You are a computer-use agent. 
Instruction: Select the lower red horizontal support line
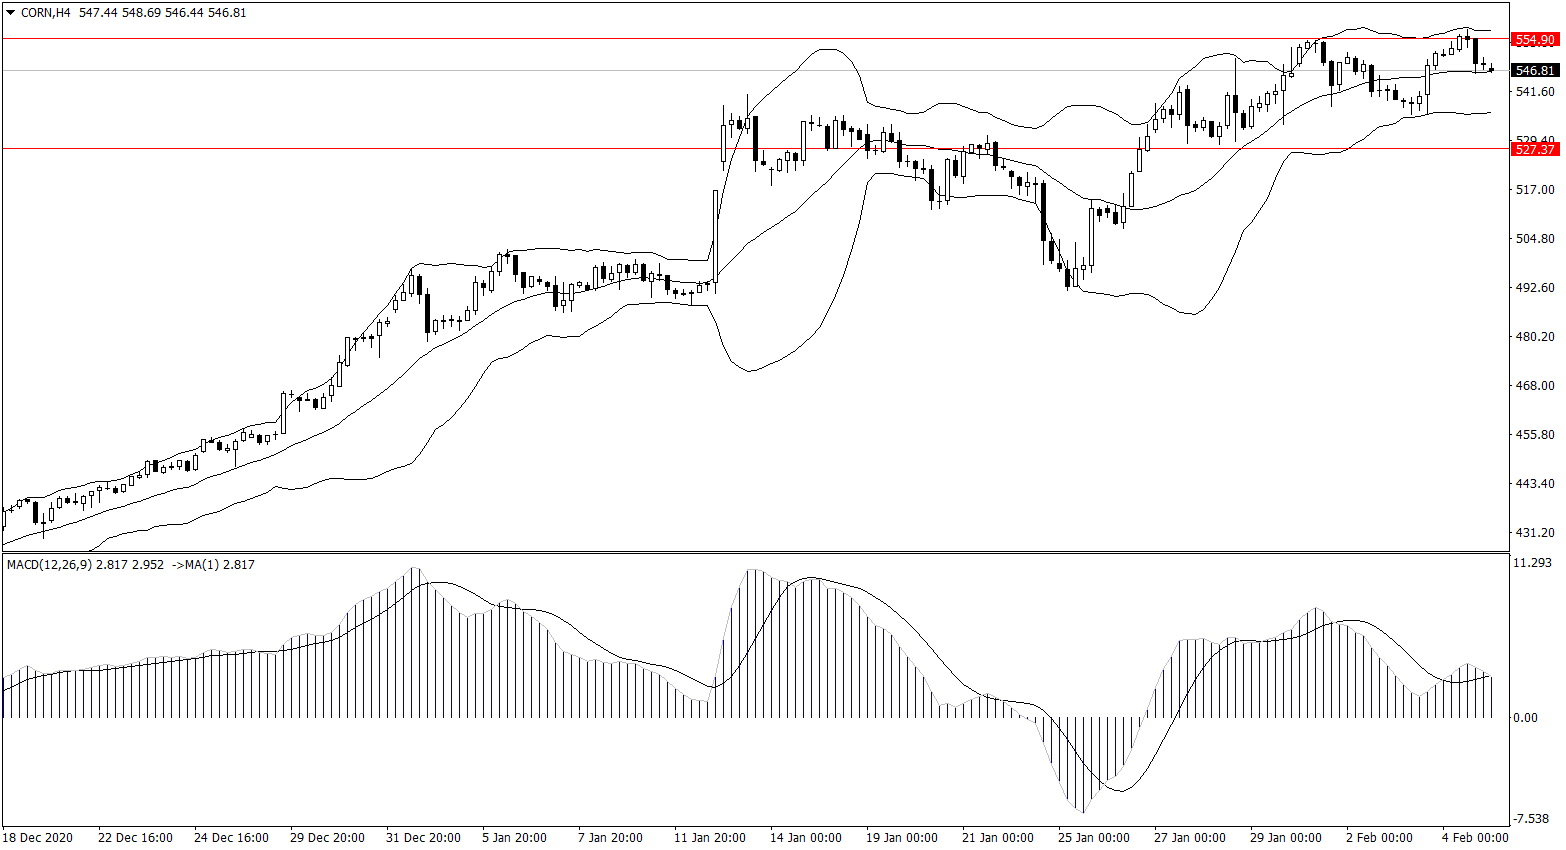pyautogui.click(x=400, y=148)
